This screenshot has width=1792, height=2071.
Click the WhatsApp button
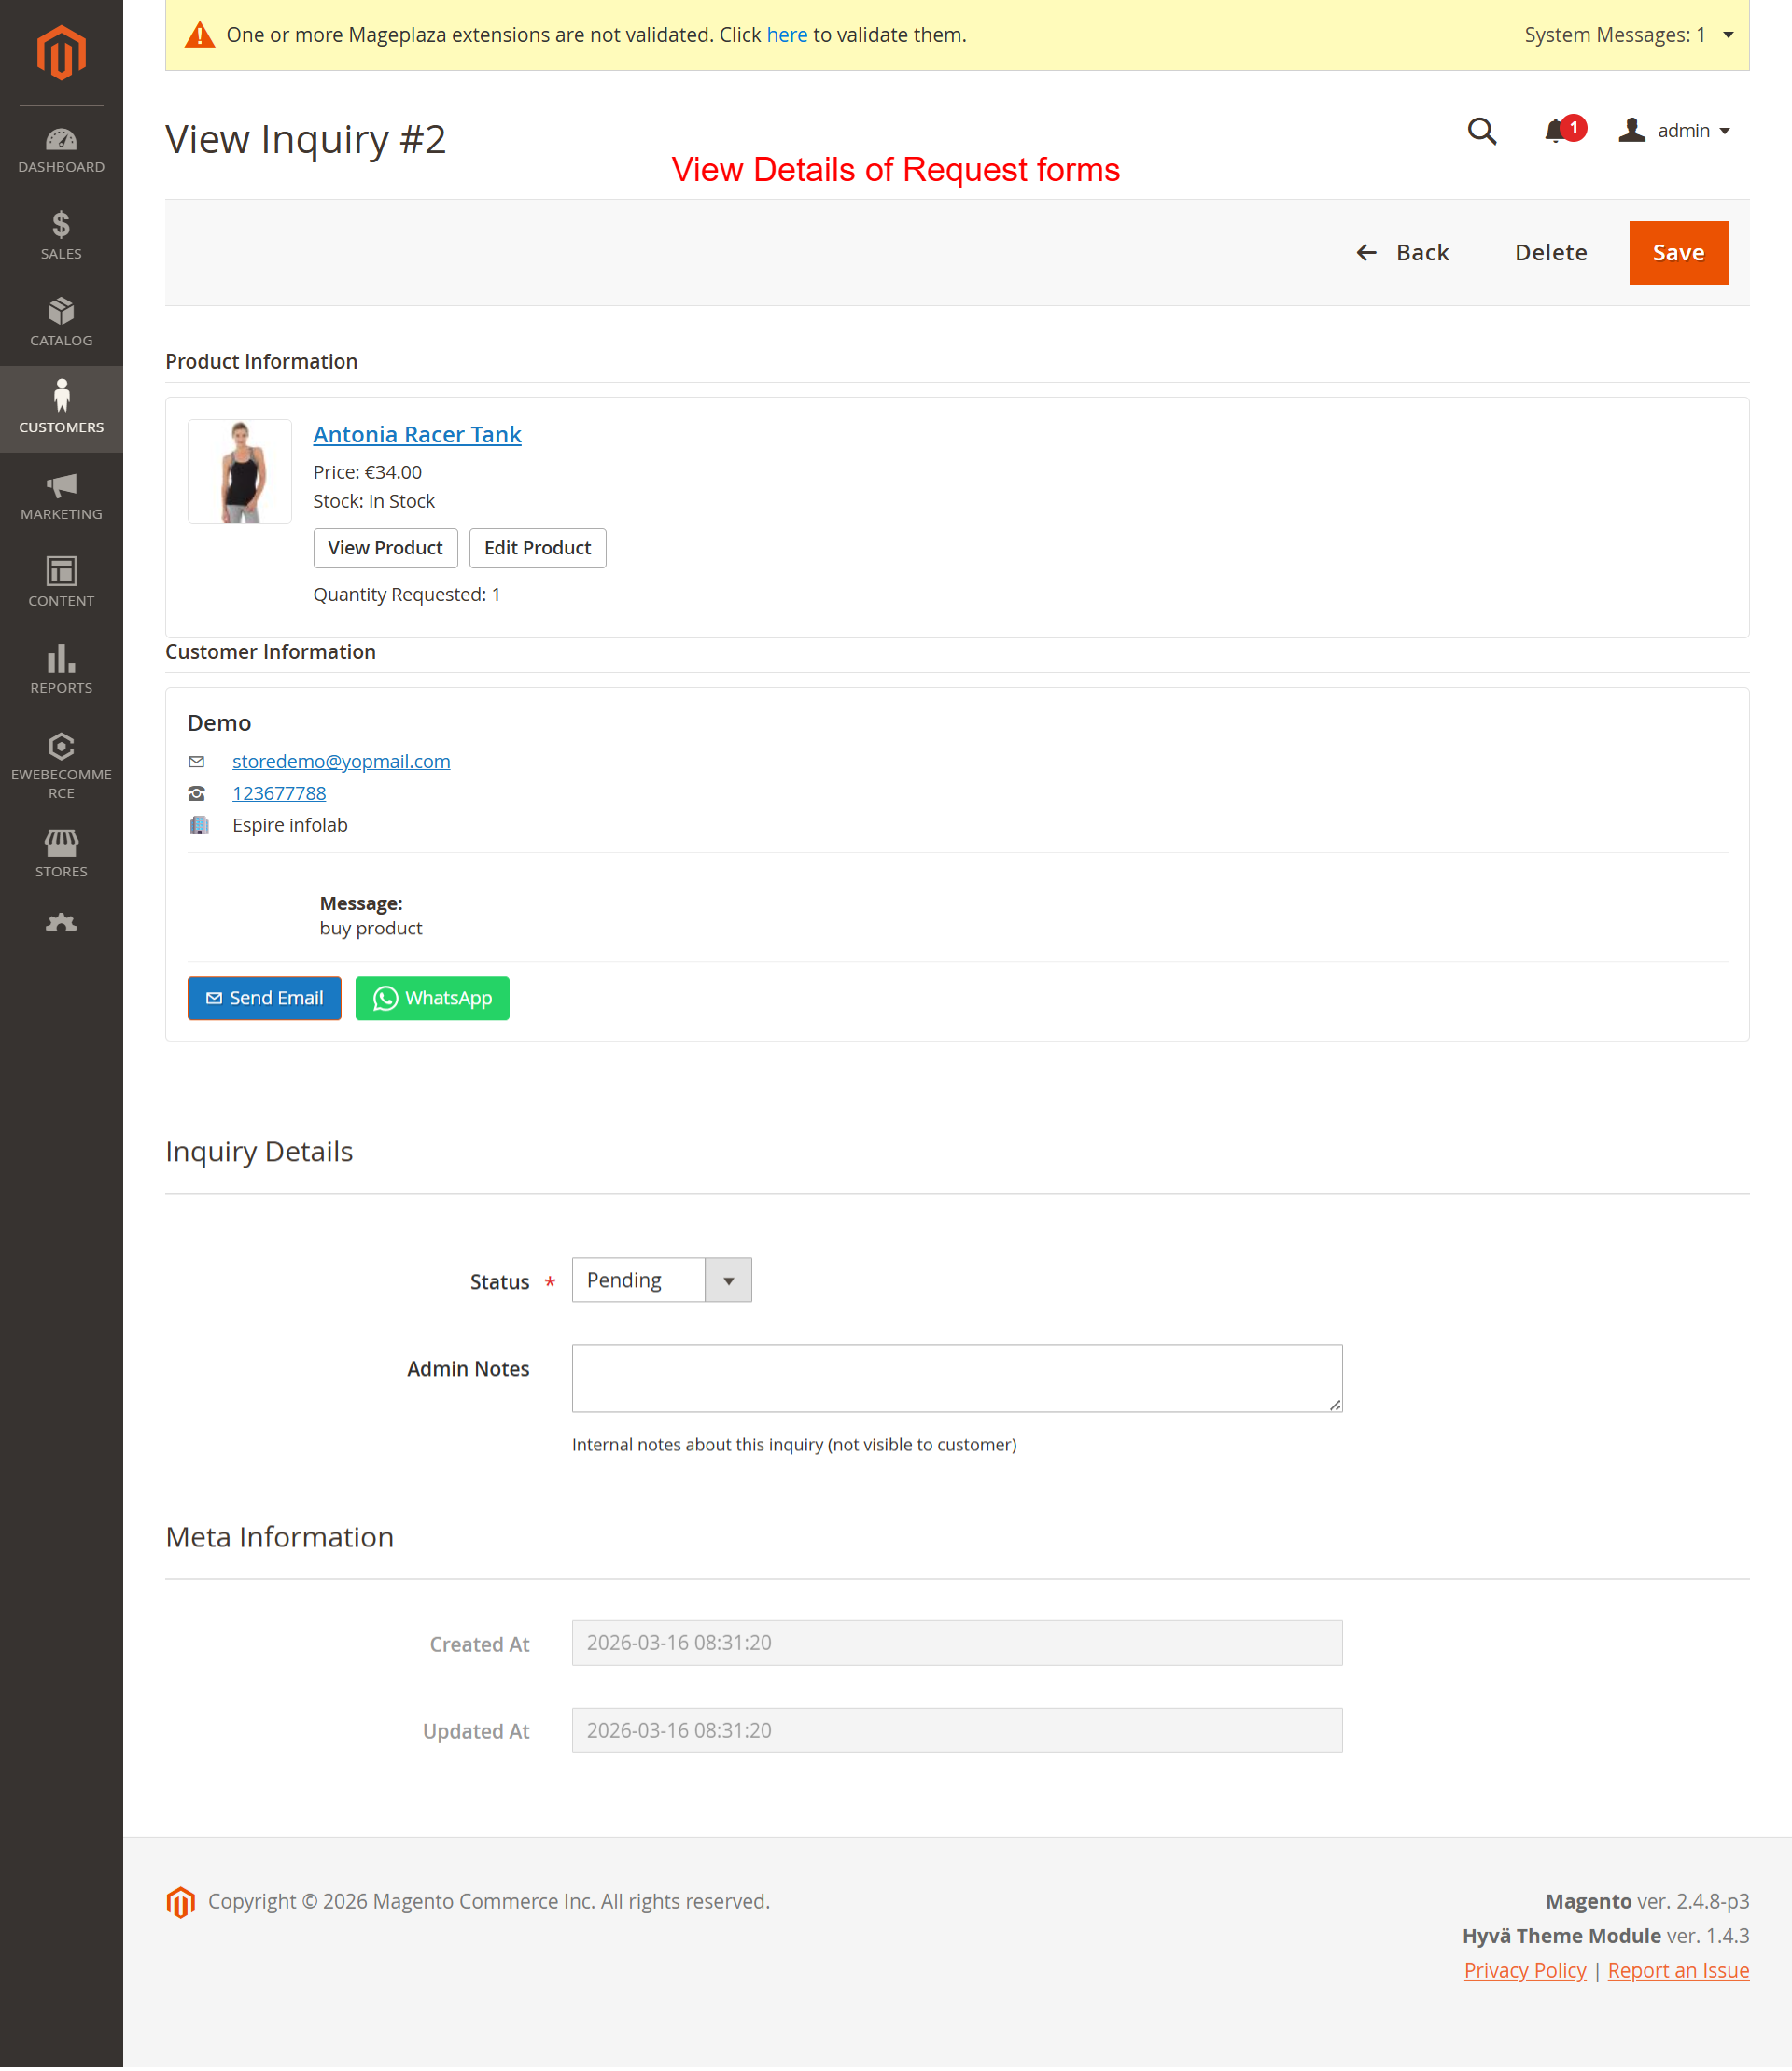point(432,998)
